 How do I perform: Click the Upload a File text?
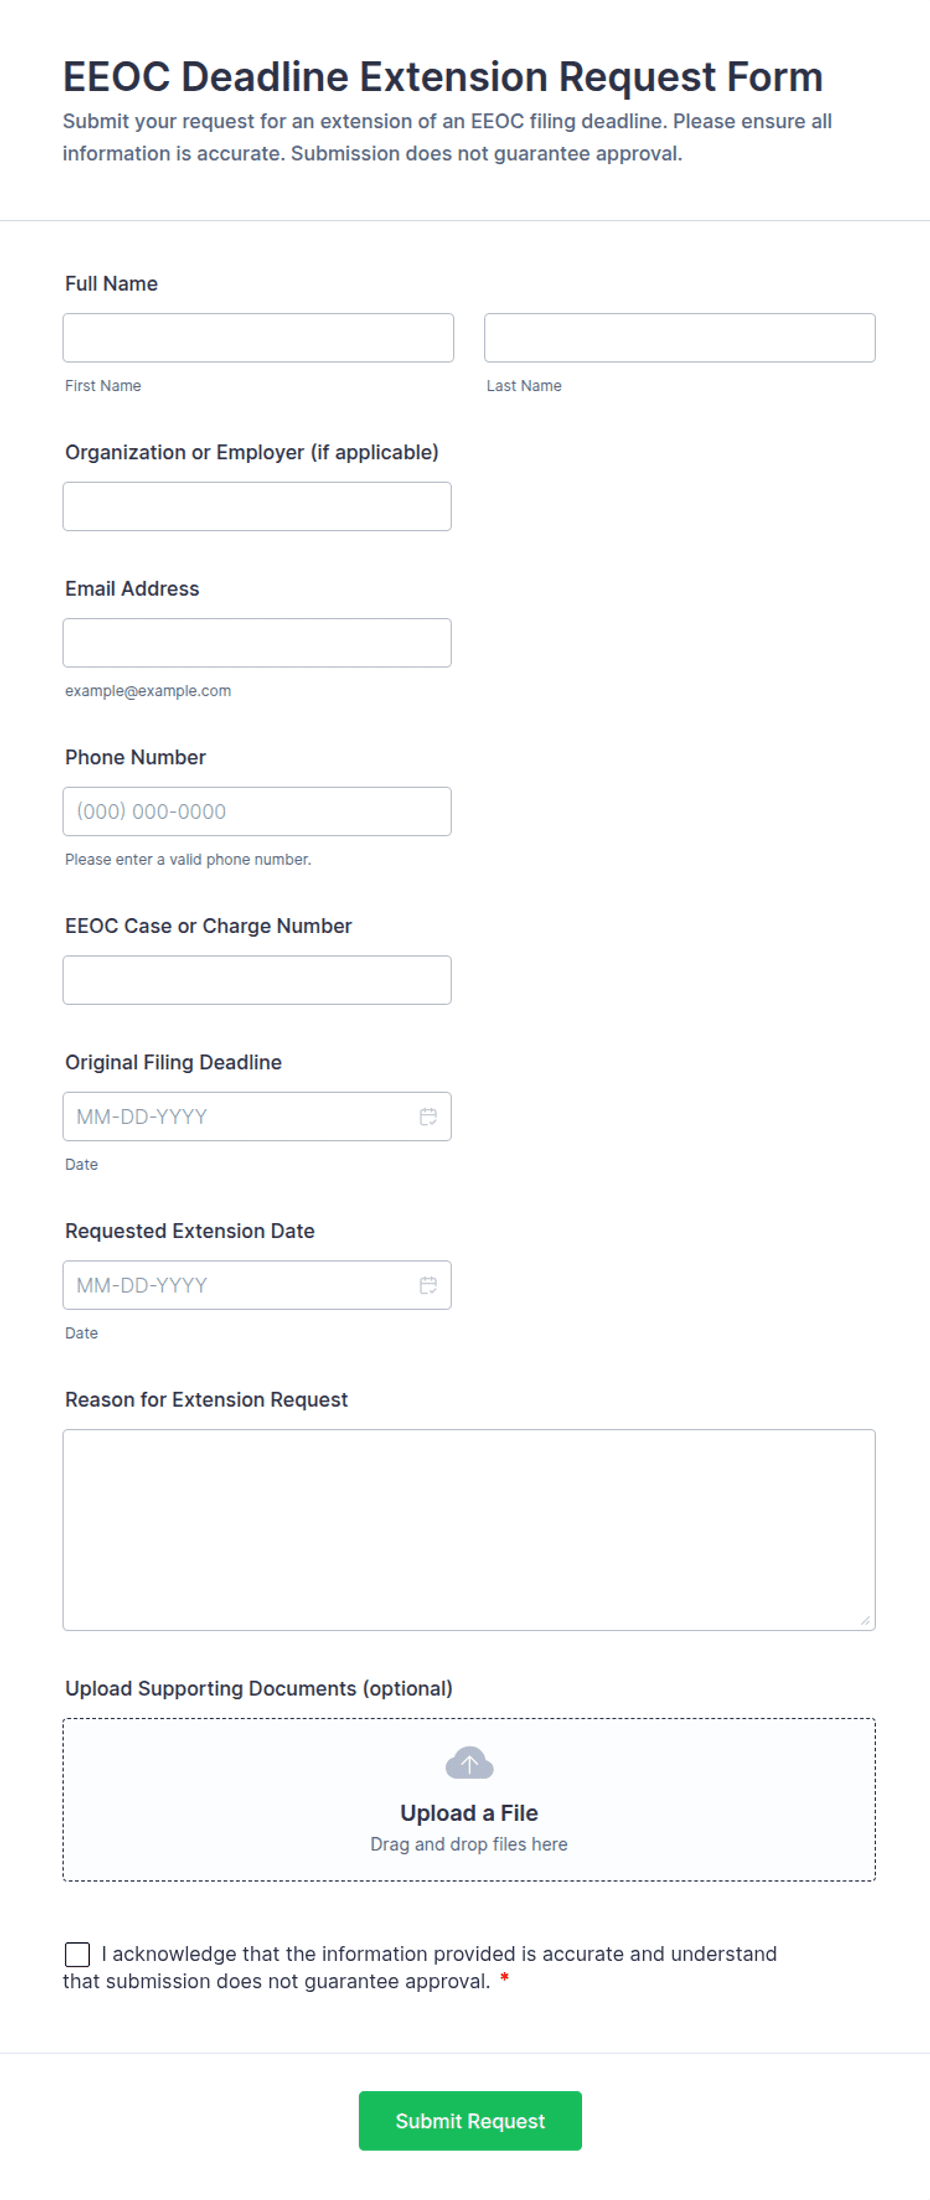[x=469, y=1814]
